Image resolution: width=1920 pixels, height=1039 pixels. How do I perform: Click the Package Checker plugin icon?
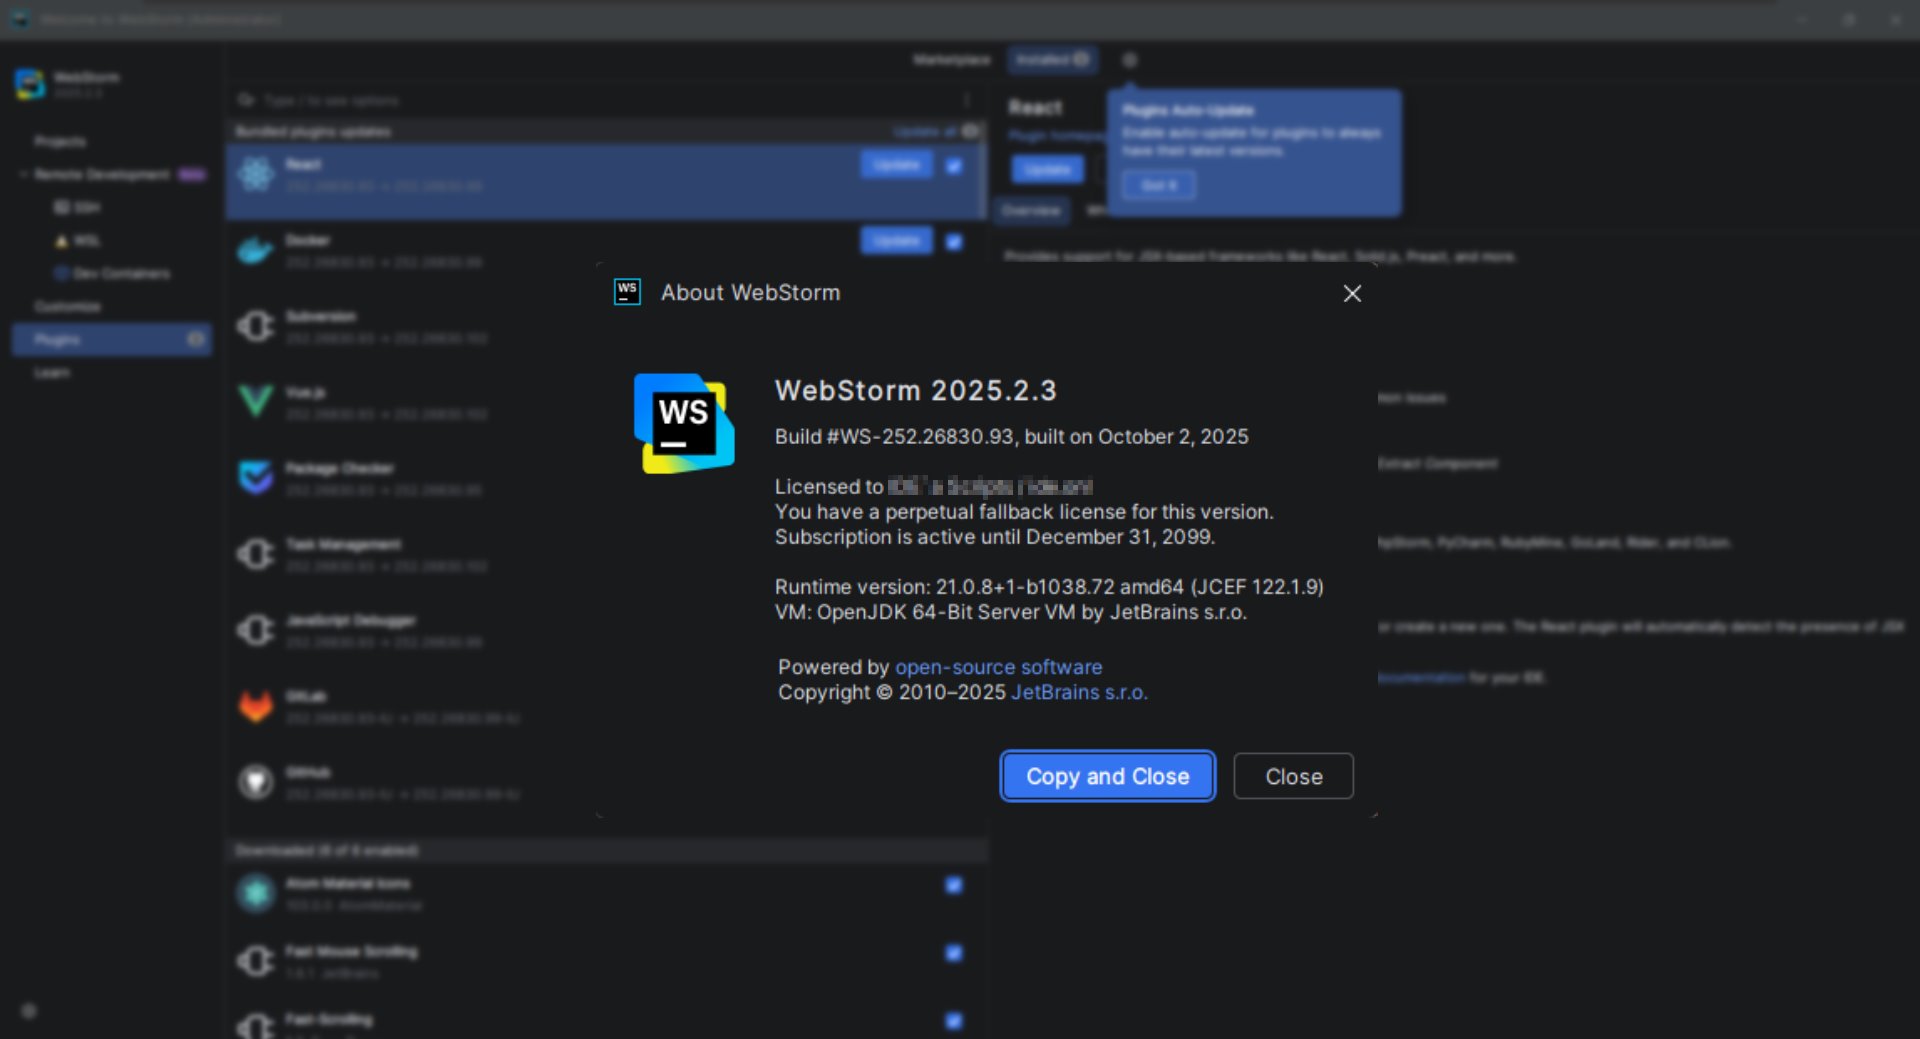[256, 477]
